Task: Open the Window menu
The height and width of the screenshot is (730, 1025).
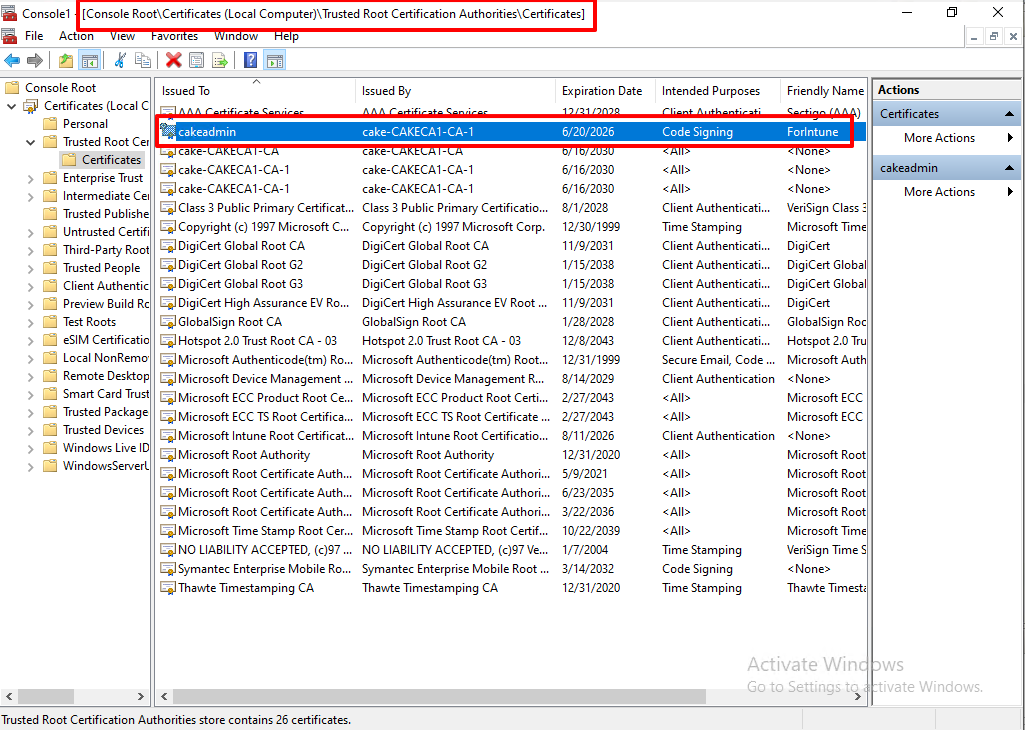Action: (236, 36)
